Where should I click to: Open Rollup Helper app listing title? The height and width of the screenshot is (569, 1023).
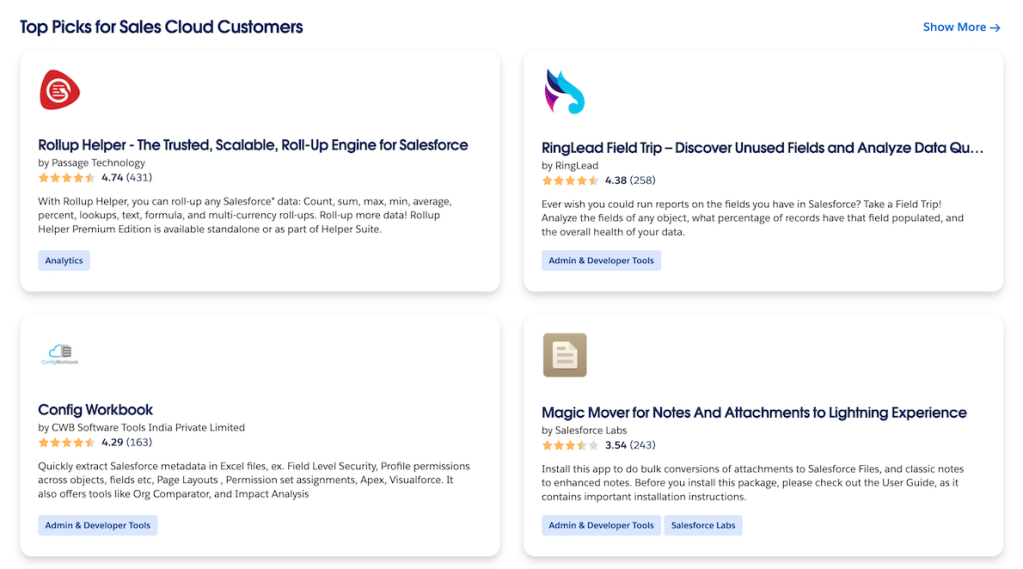253,145
